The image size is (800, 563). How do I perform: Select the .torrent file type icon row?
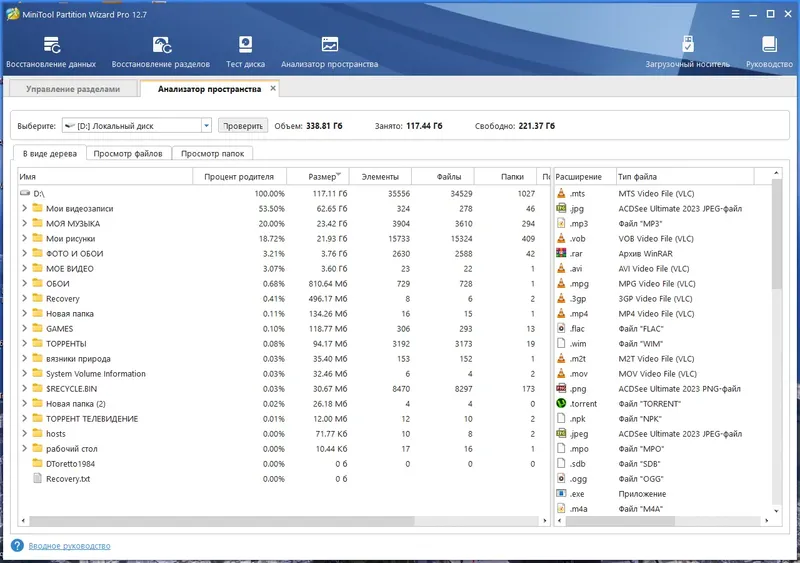562,403
